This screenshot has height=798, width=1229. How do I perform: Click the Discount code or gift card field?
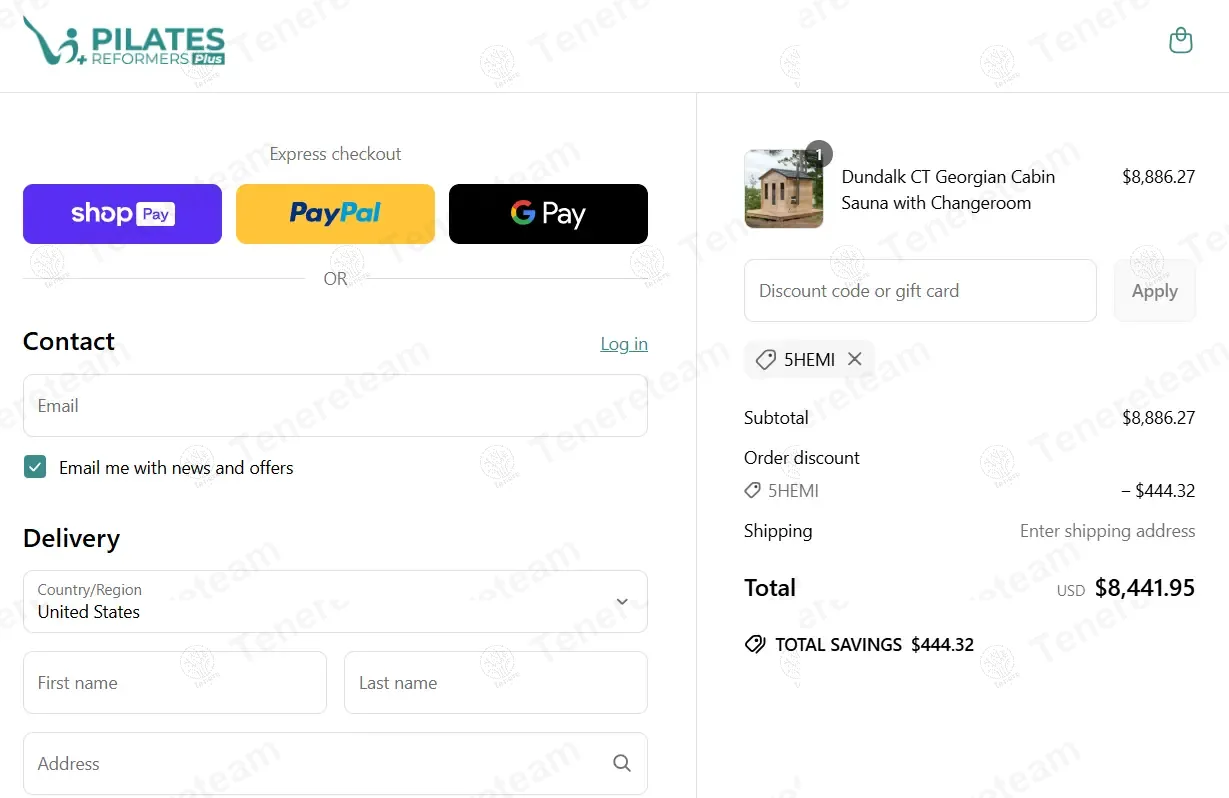point(920,291)
